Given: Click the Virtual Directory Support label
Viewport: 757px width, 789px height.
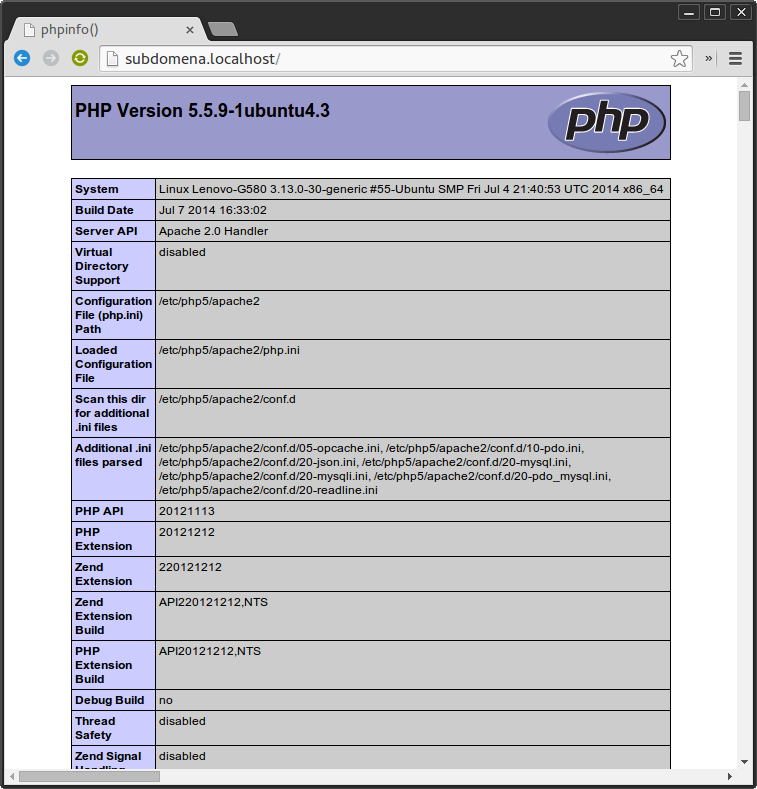Looking at the screenshot, I should click(x=102, y=266).
